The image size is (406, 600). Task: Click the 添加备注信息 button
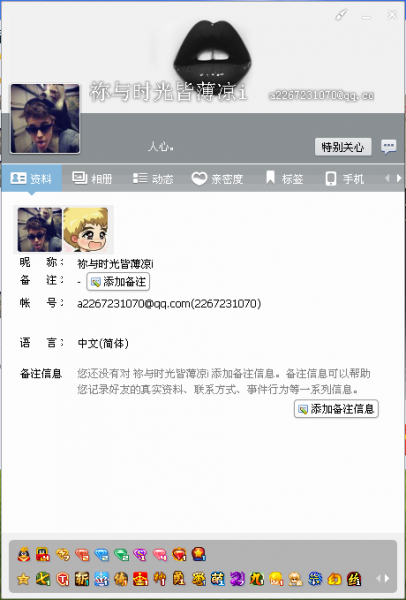coord(336,409)
